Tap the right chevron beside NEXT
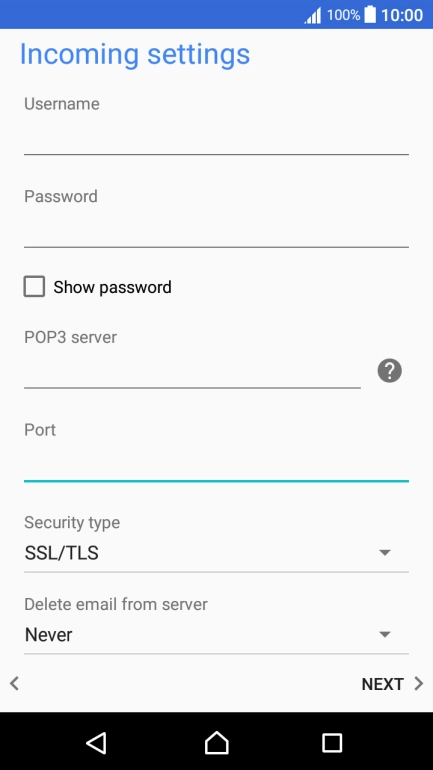This screenshot has height=770, width=433. [x=418, y=684]
